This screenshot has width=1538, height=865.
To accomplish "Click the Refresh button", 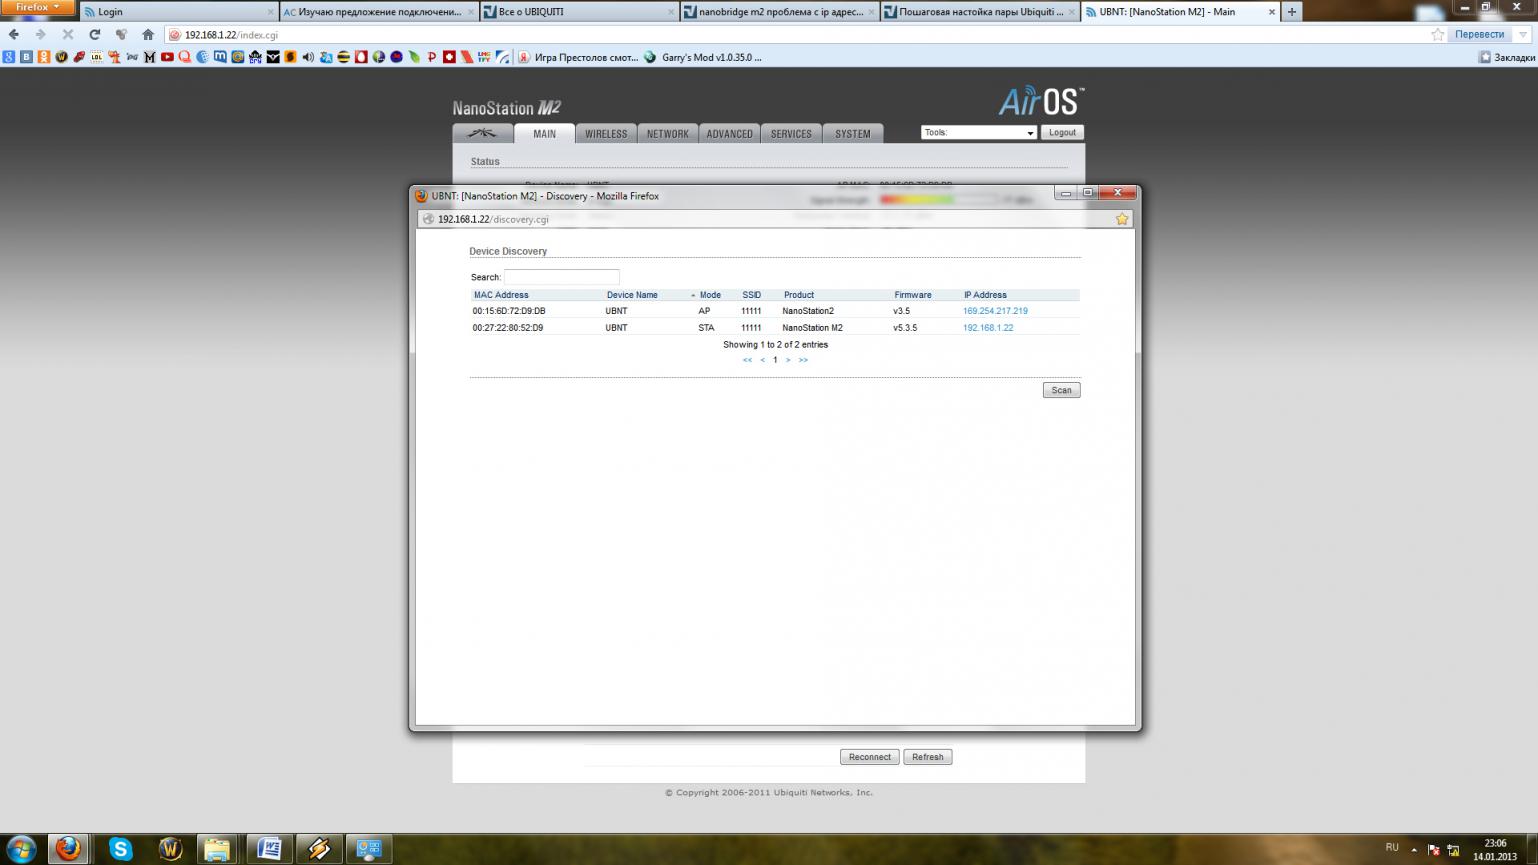I will coord(927,757).
